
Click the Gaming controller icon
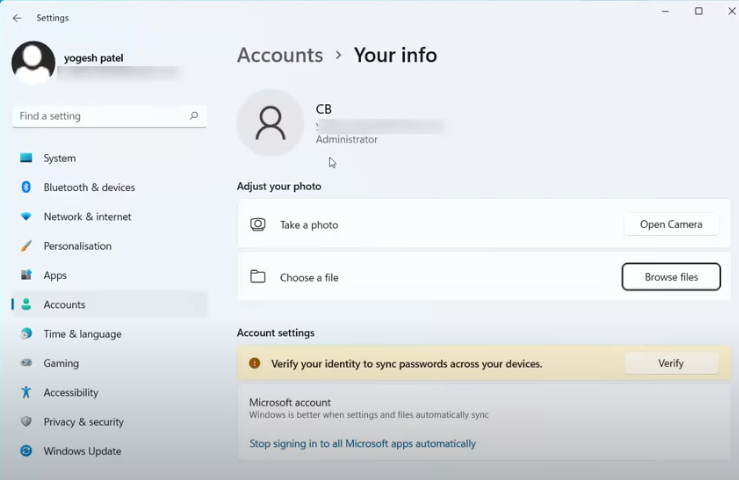26,363
